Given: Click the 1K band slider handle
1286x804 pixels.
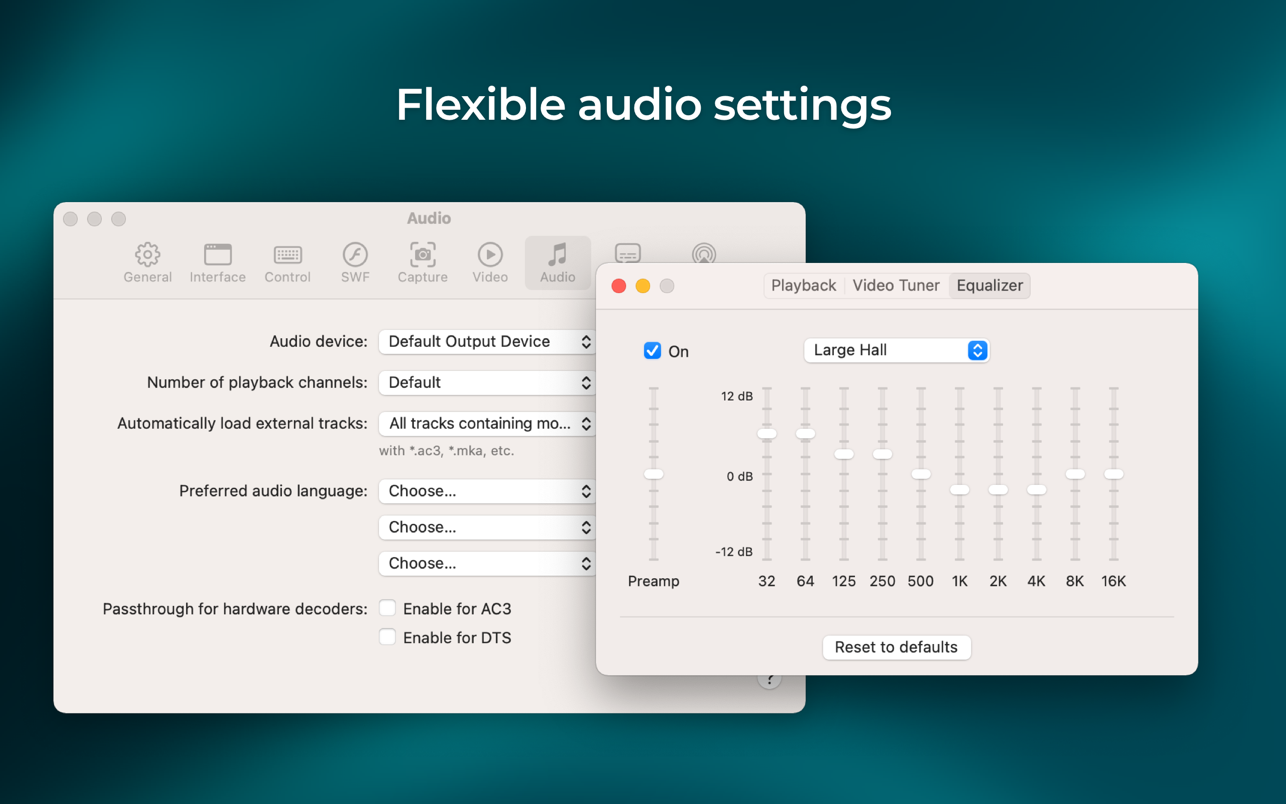Looking at the screenshot, I should coord(959,490).
